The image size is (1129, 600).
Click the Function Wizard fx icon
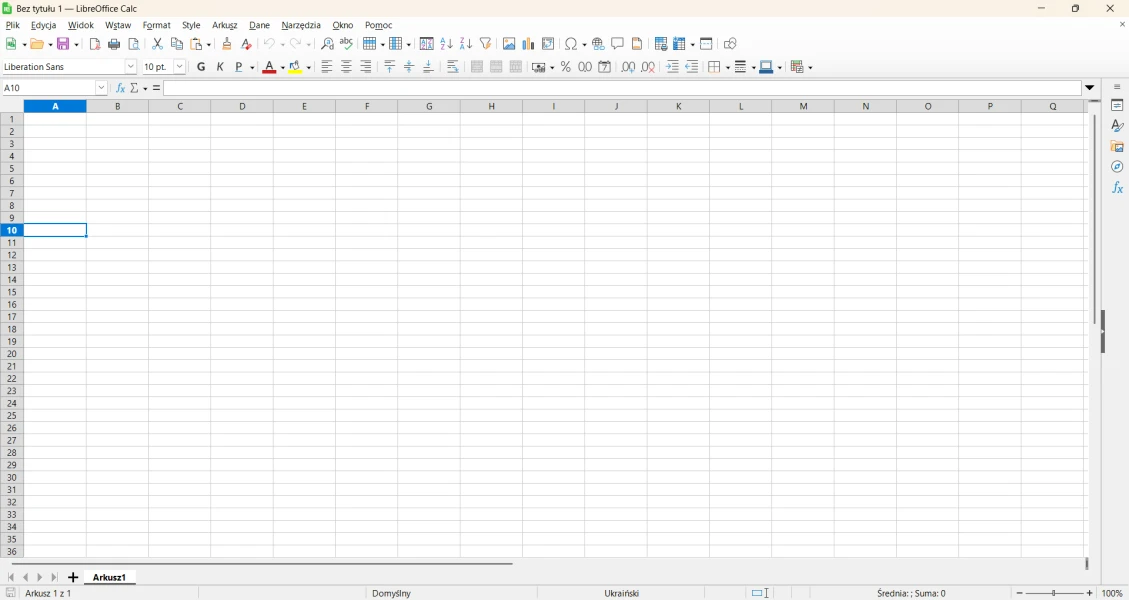coord(121,88)
